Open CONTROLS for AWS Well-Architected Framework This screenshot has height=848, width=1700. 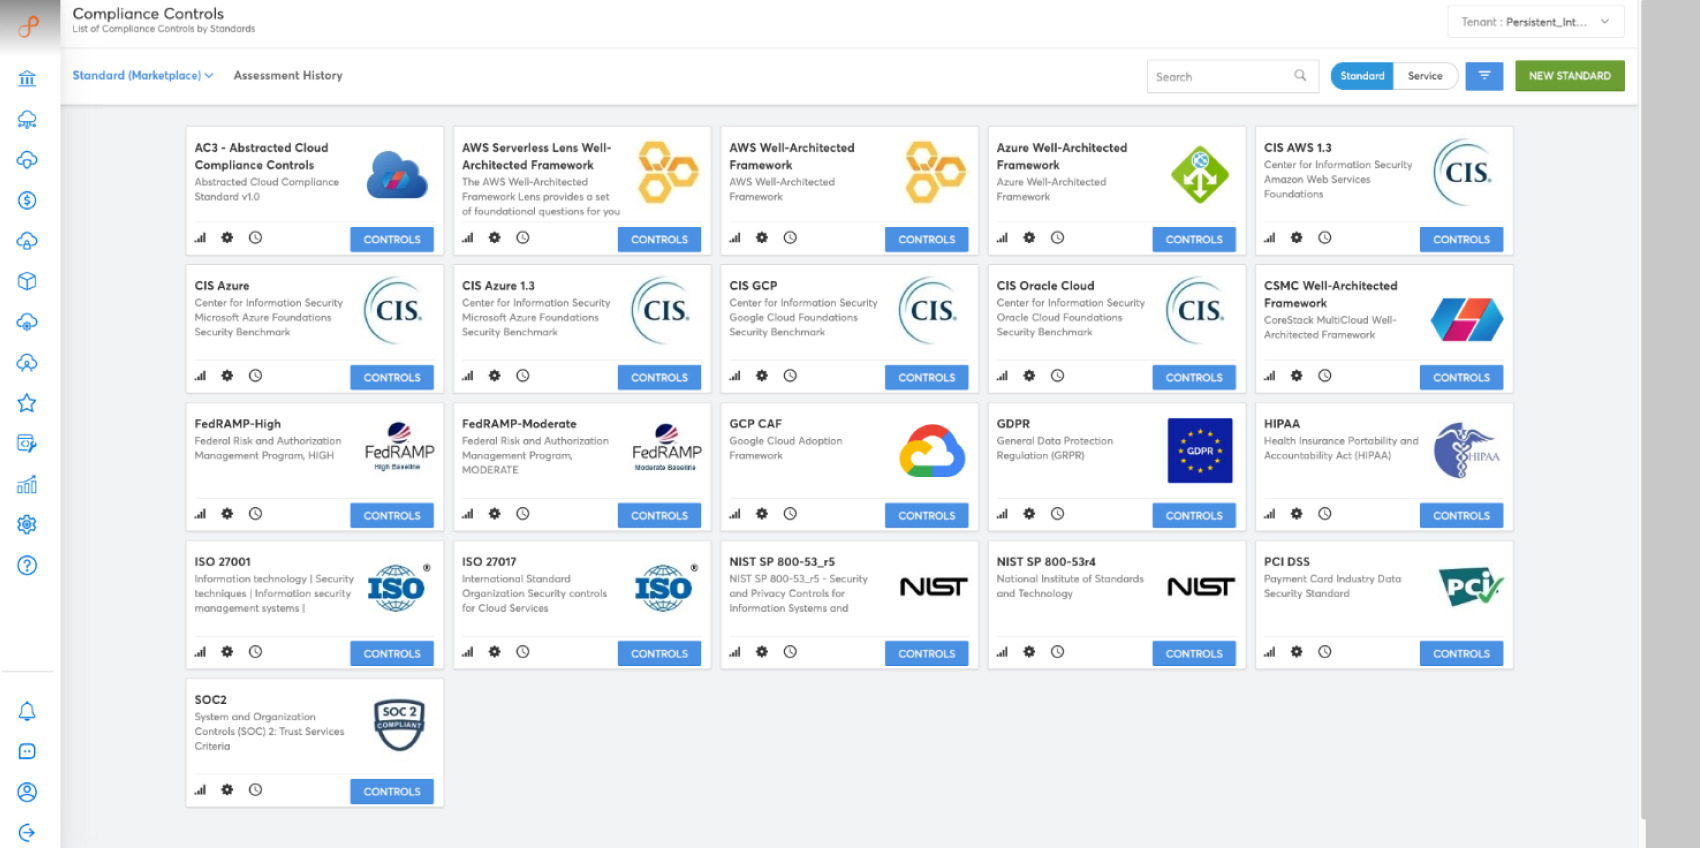[x=927, y=240]
